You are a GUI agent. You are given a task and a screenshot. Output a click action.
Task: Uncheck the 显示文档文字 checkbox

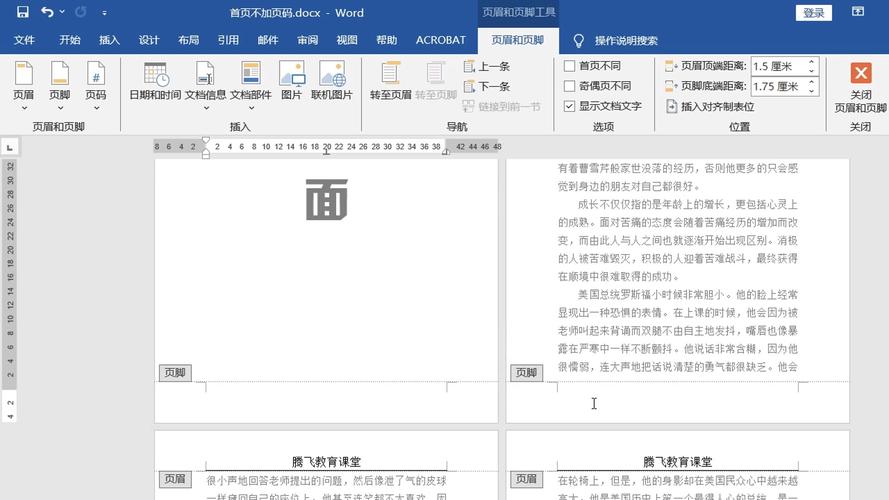(569, 106)
